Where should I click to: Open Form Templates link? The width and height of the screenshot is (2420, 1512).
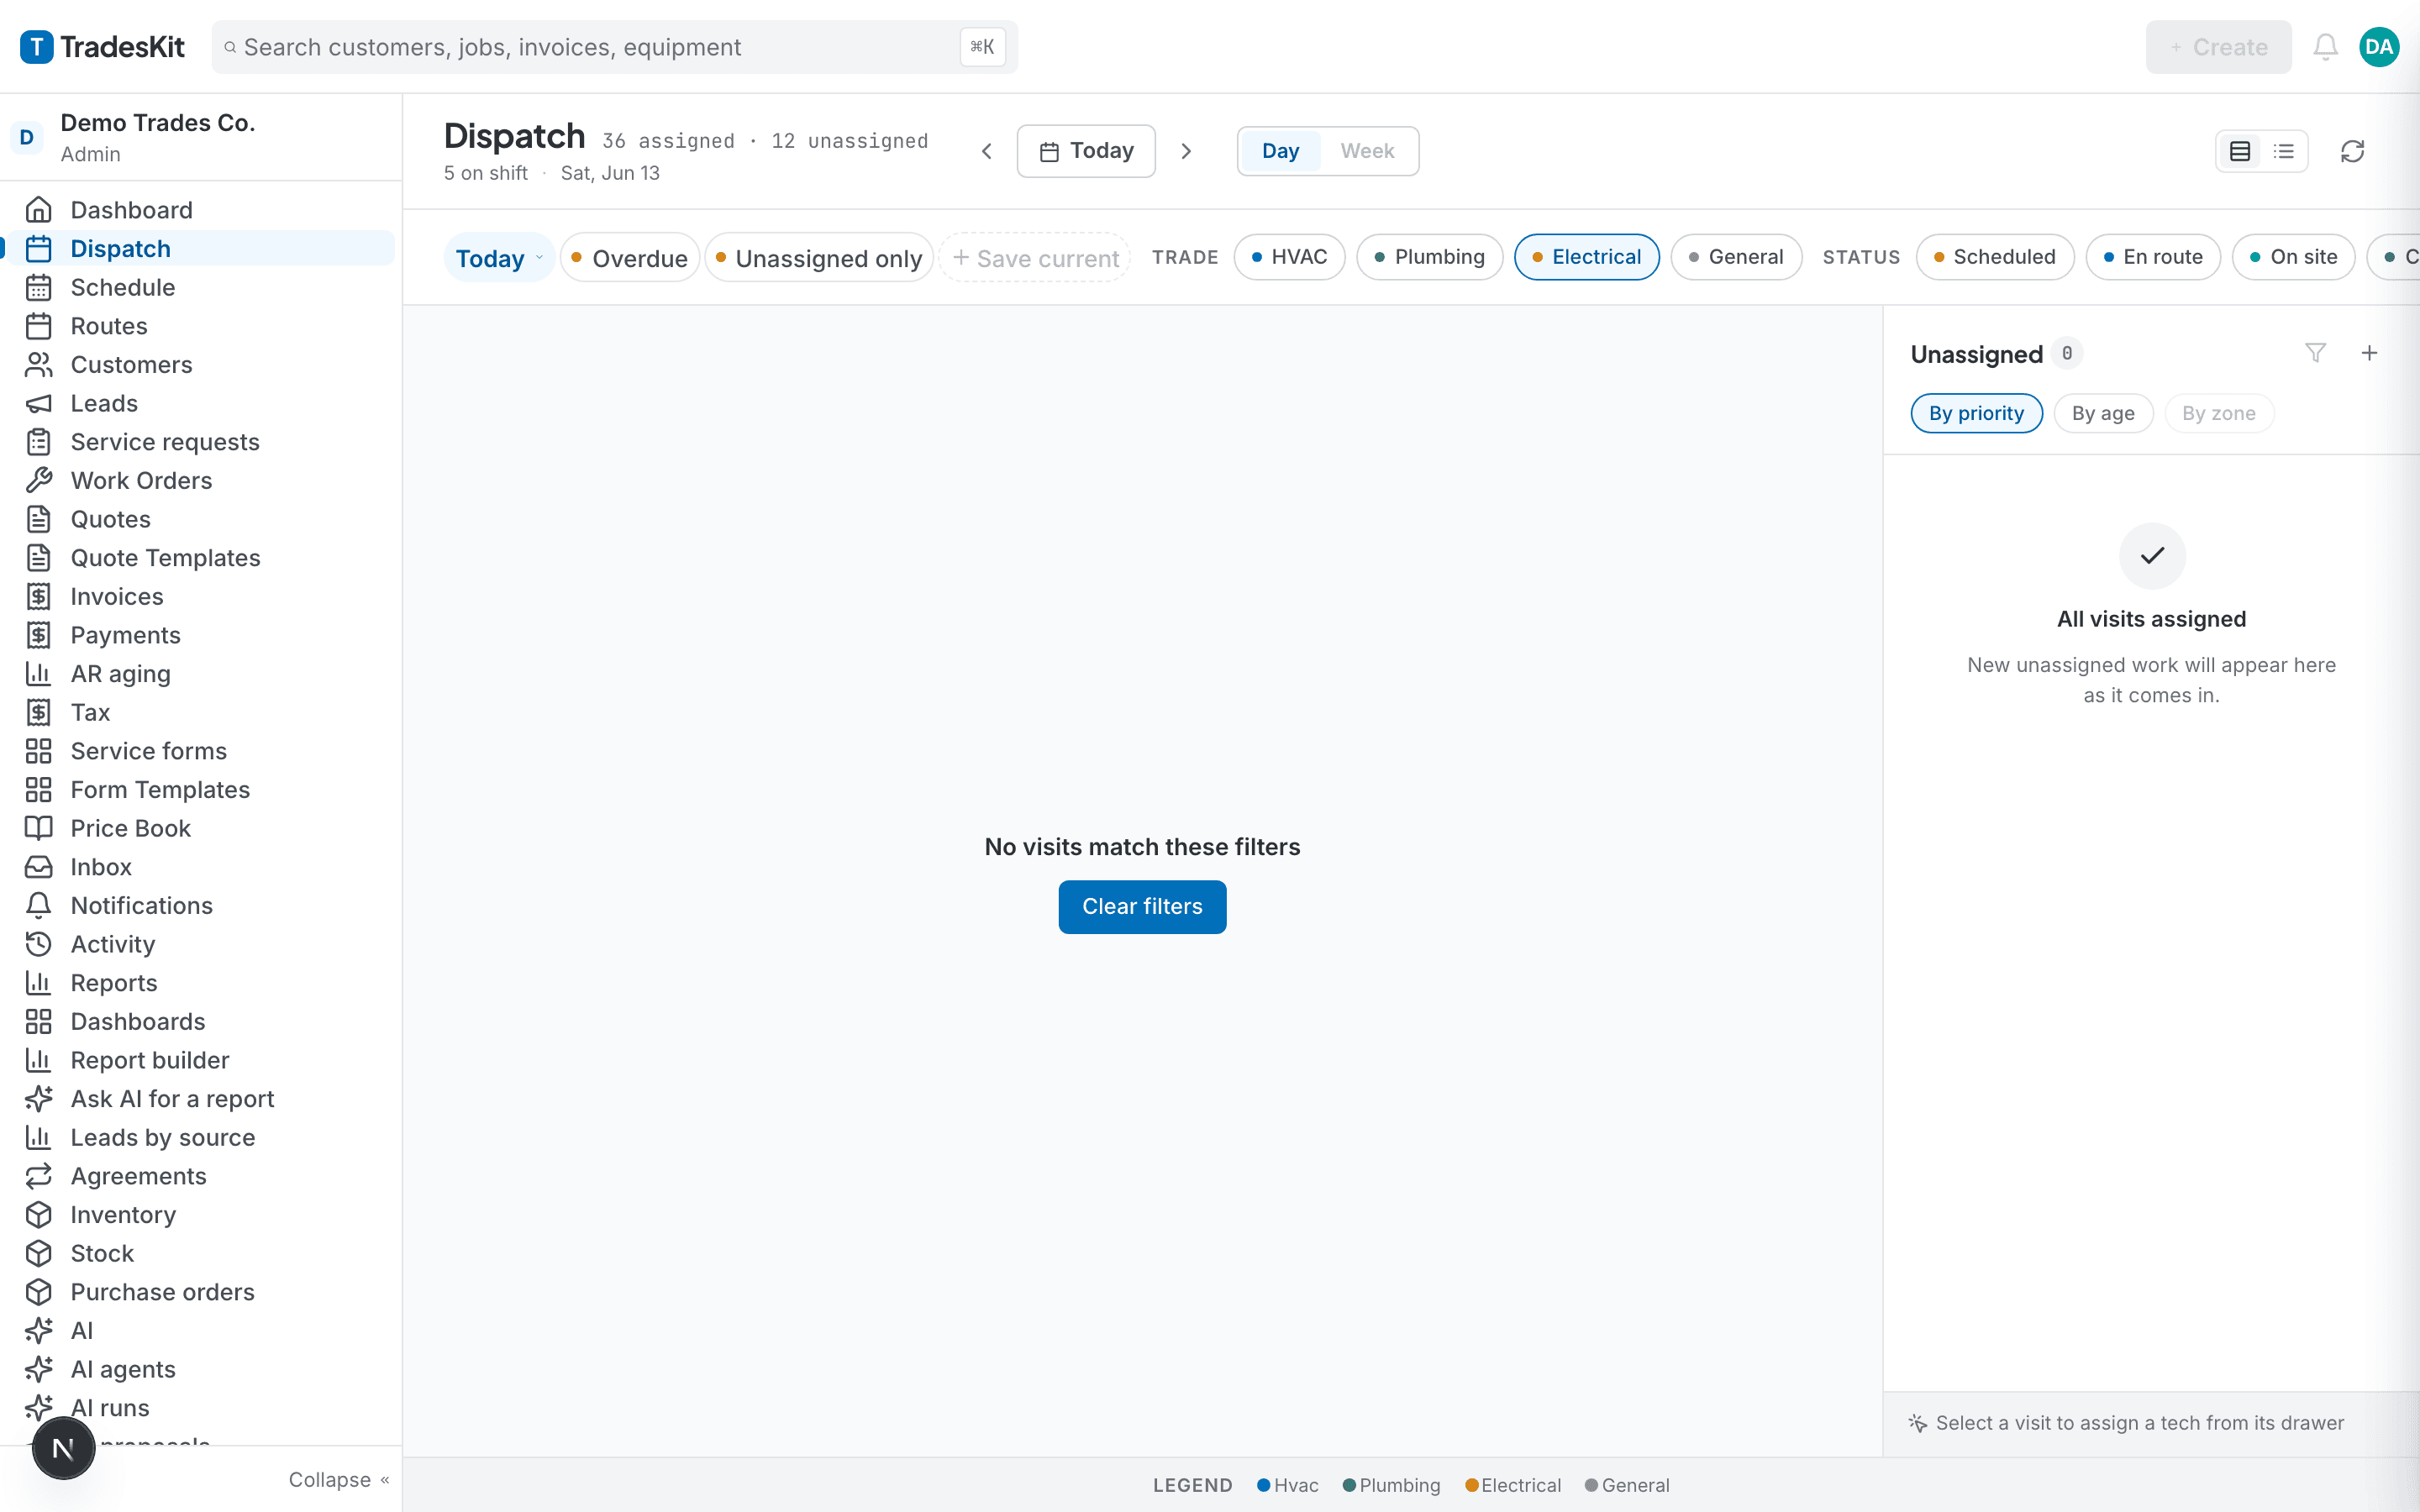(x=200, y=790)
